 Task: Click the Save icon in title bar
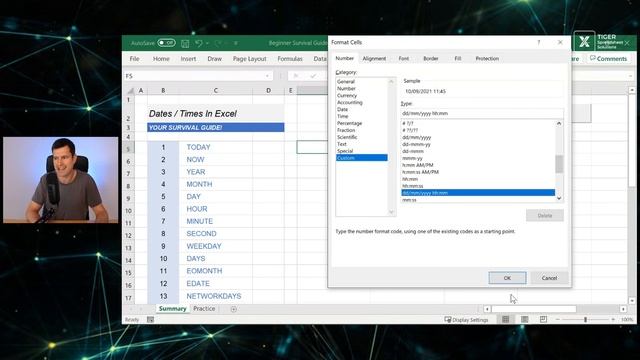tap(185, 43)
